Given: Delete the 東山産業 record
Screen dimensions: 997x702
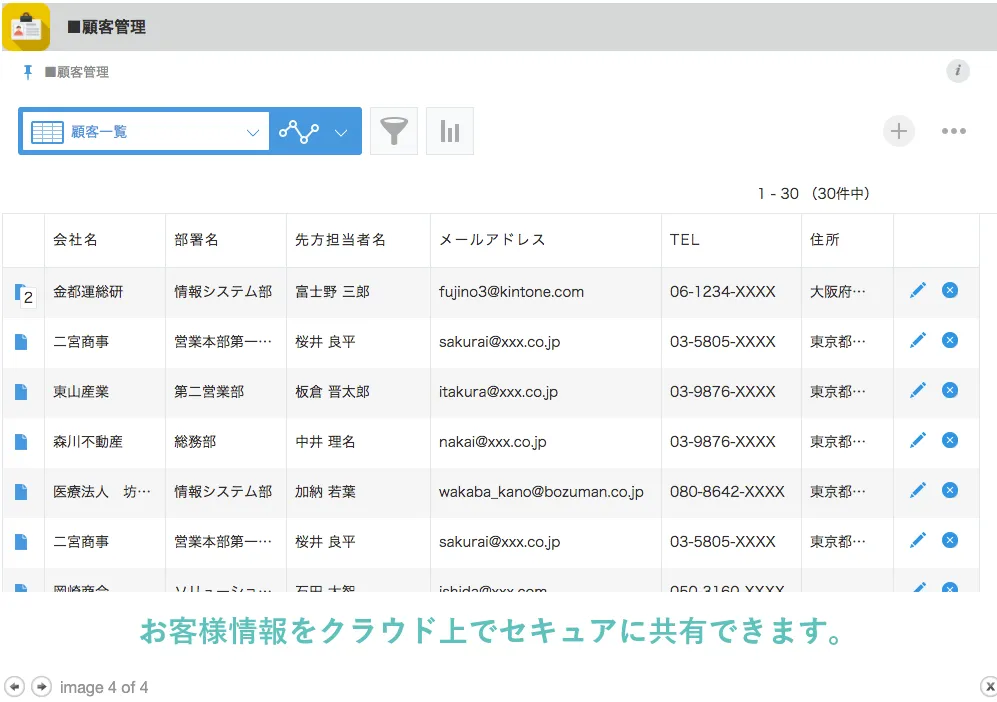Looking at the screenshot, I should pos(949,390).
